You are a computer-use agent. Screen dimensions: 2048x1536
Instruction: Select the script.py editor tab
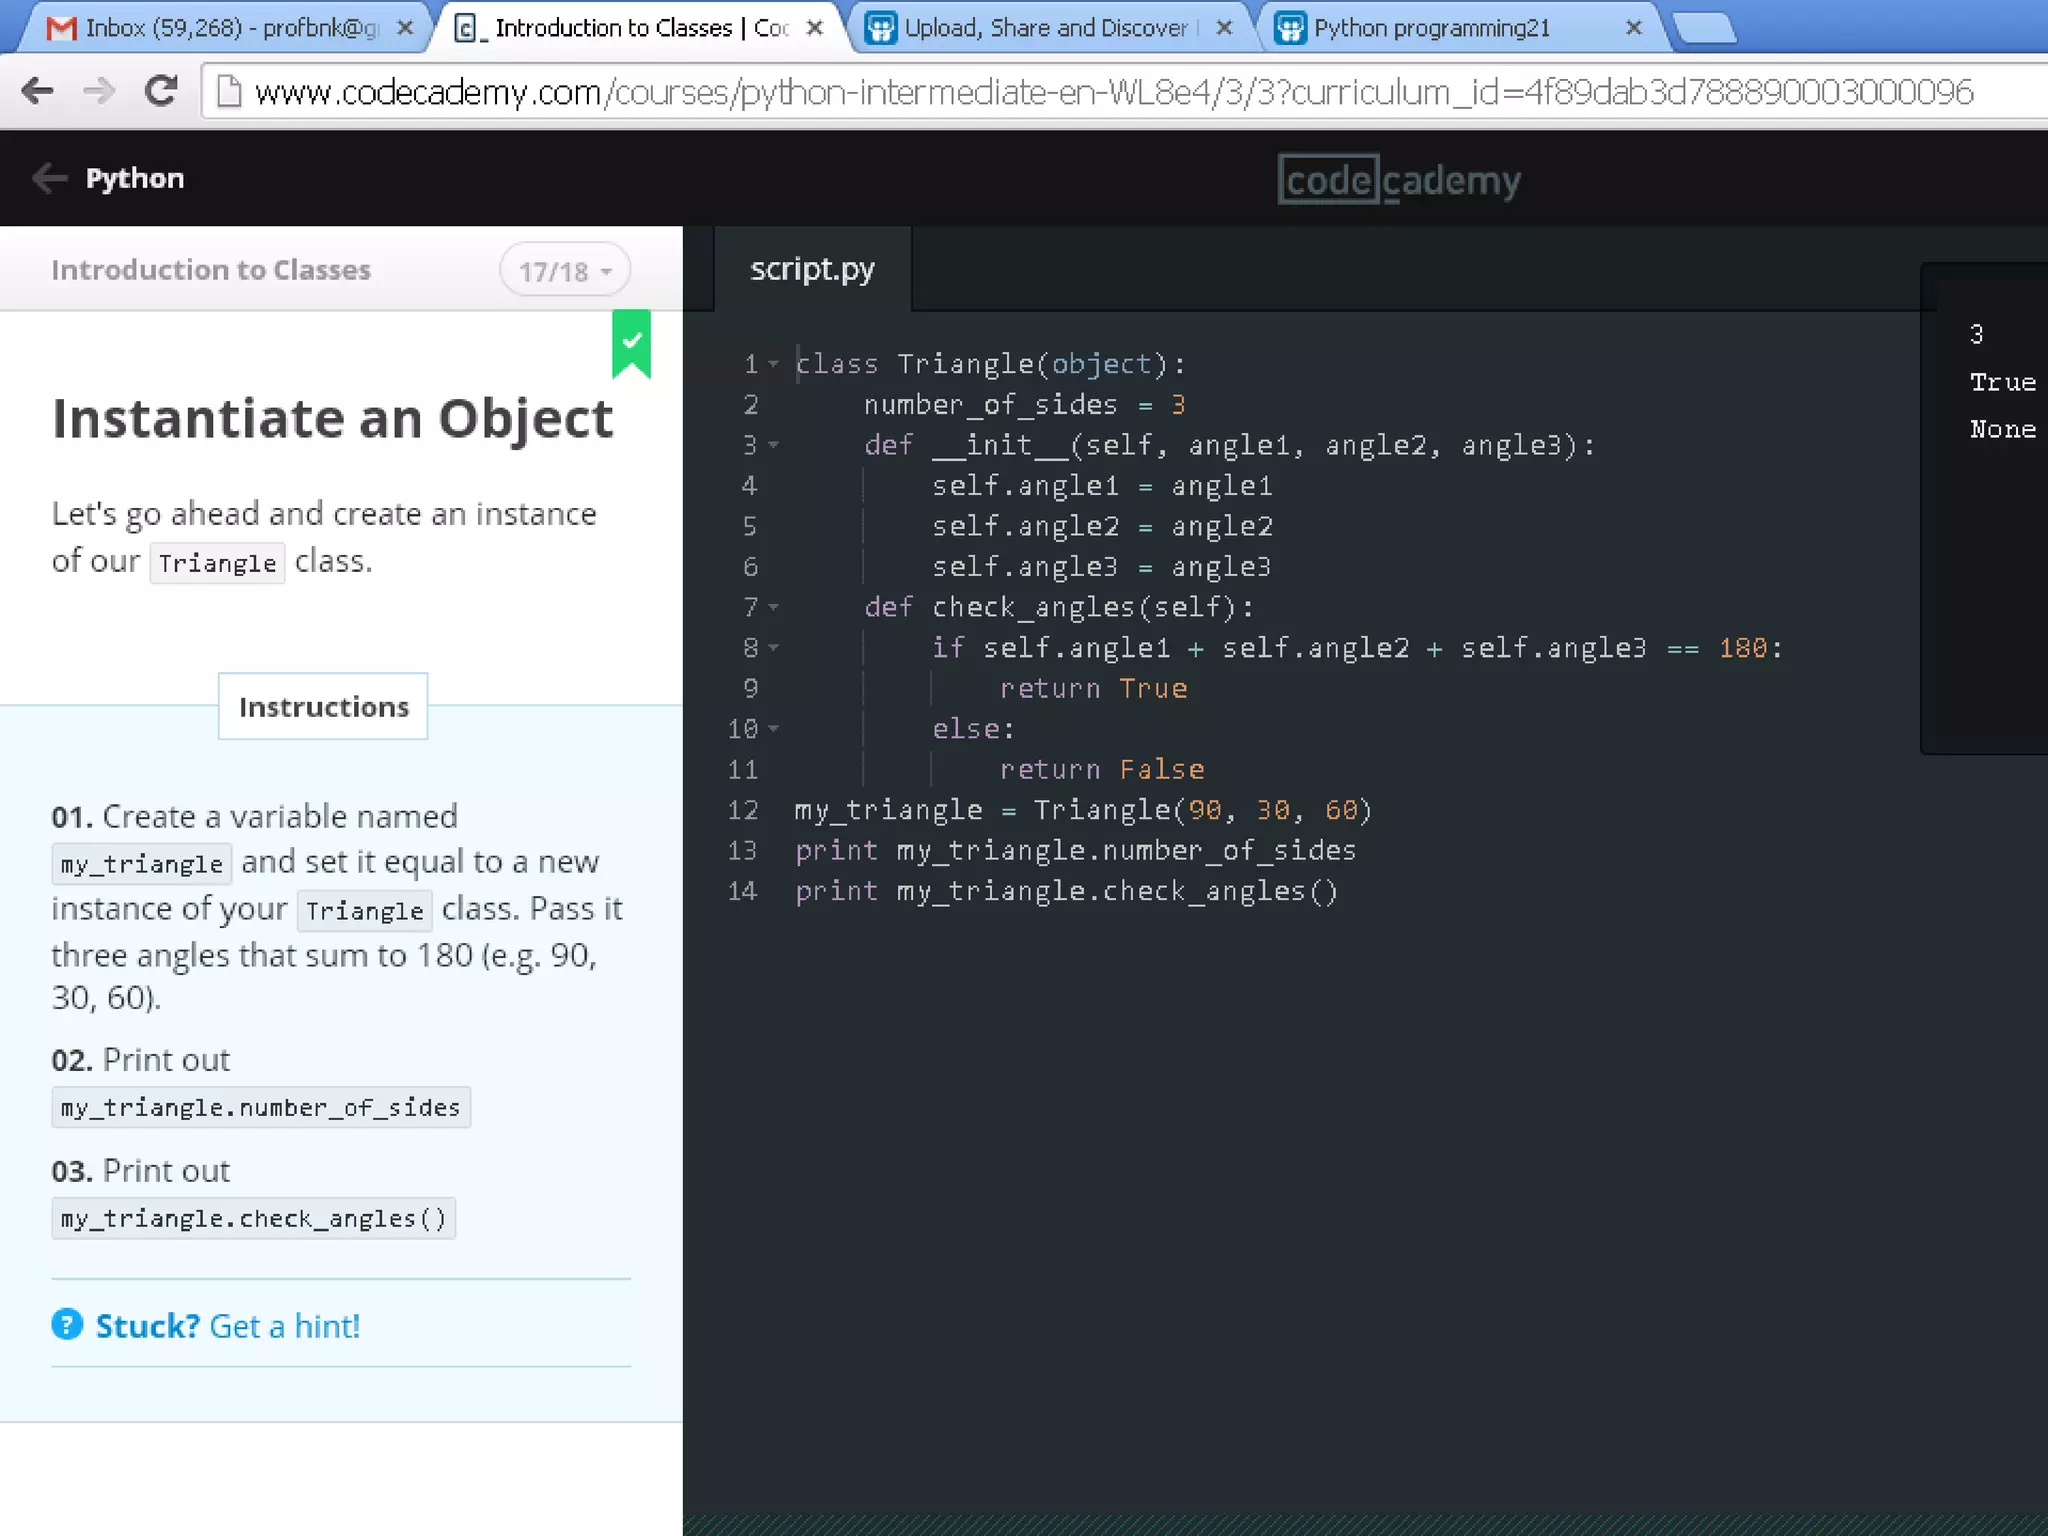pyautogui.click(x=812, y=268)
